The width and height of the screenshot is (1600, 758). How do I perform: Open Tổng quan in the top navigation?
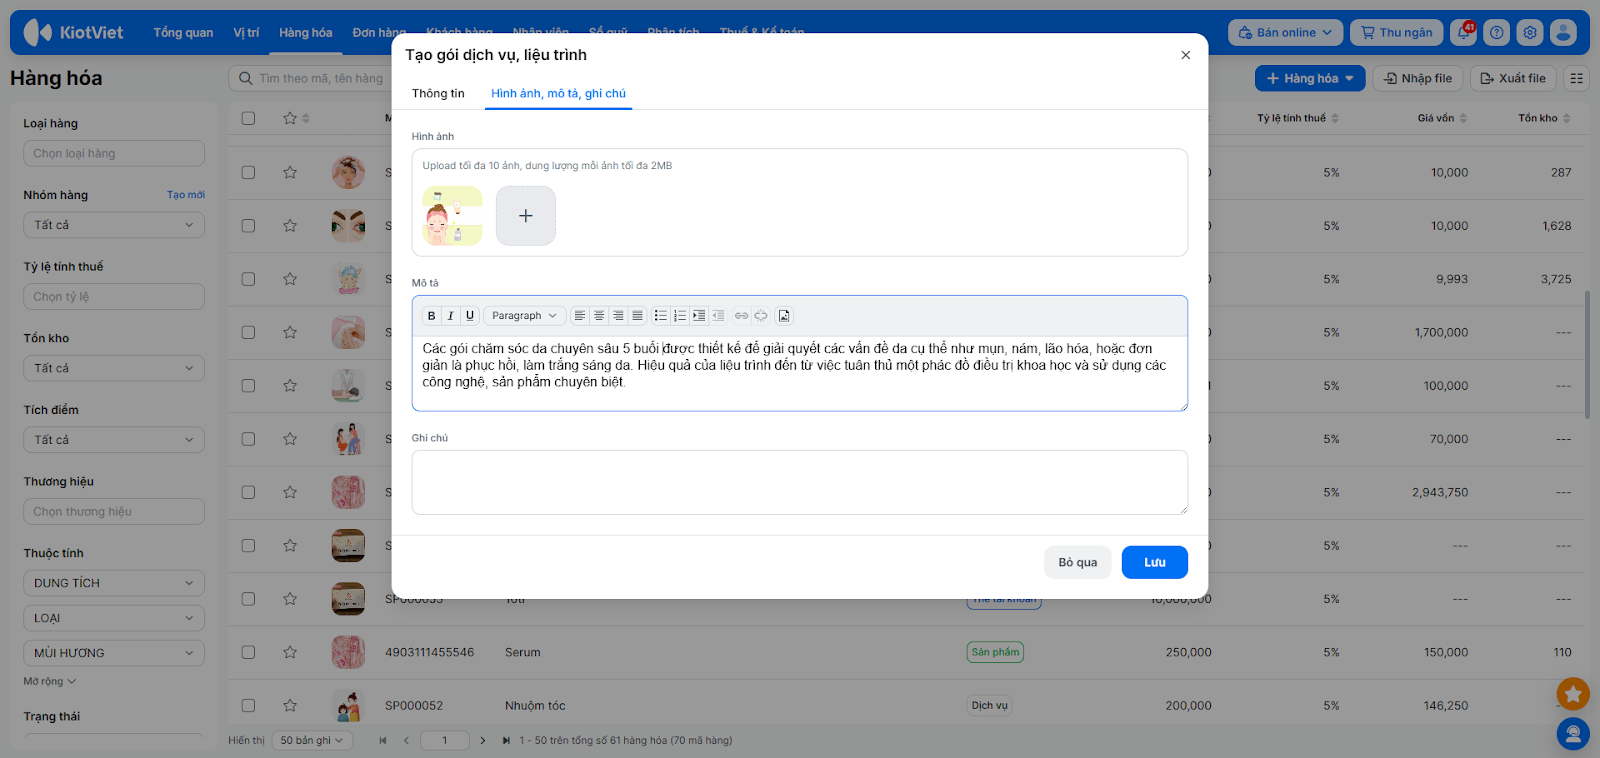tap(183, 33)
